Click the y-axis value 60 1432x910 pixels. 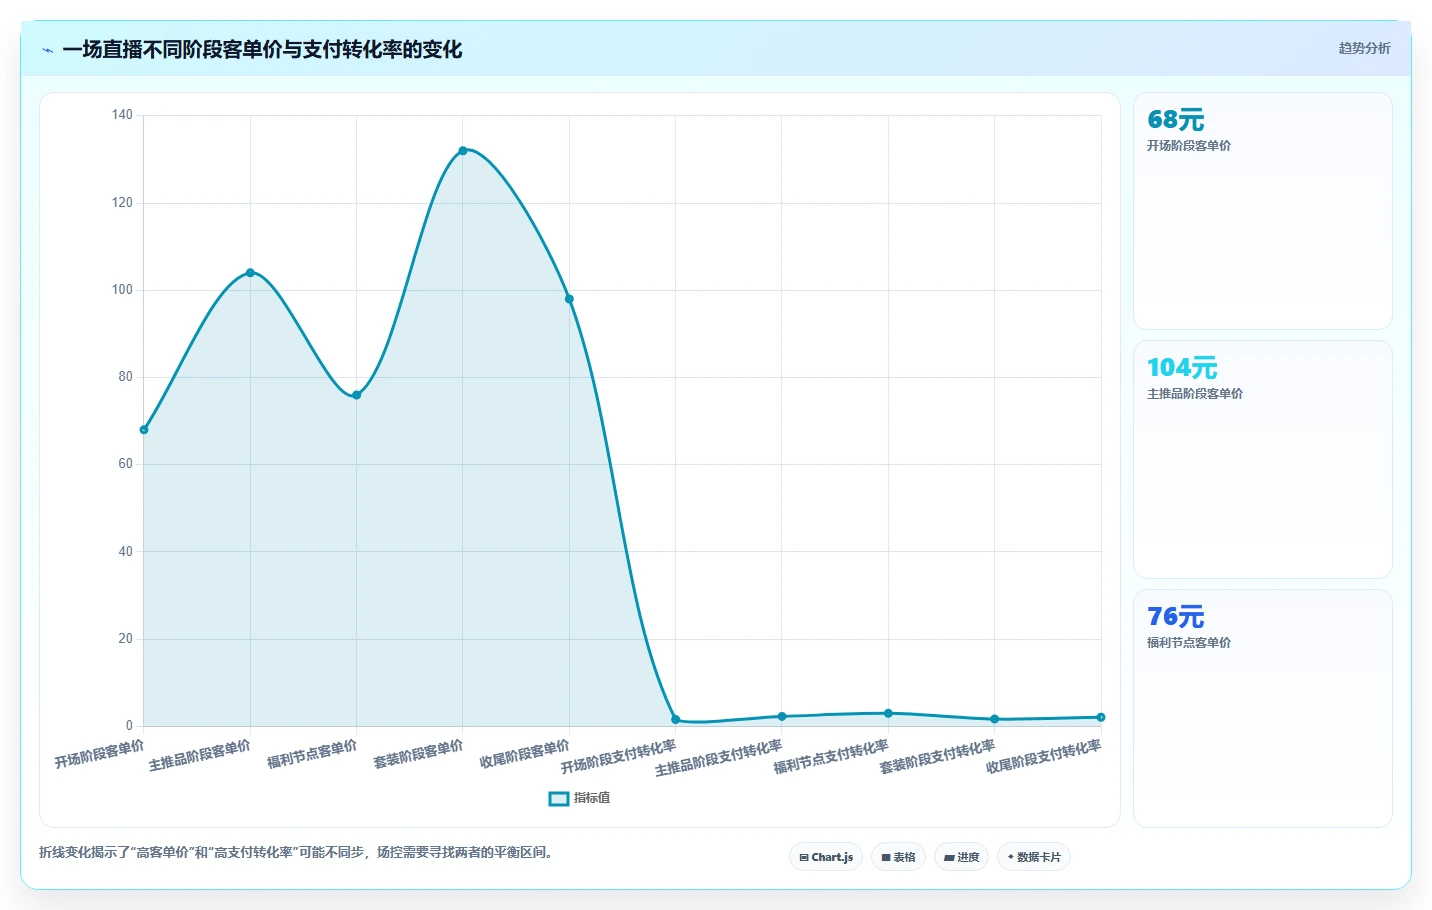coord(125,464)
